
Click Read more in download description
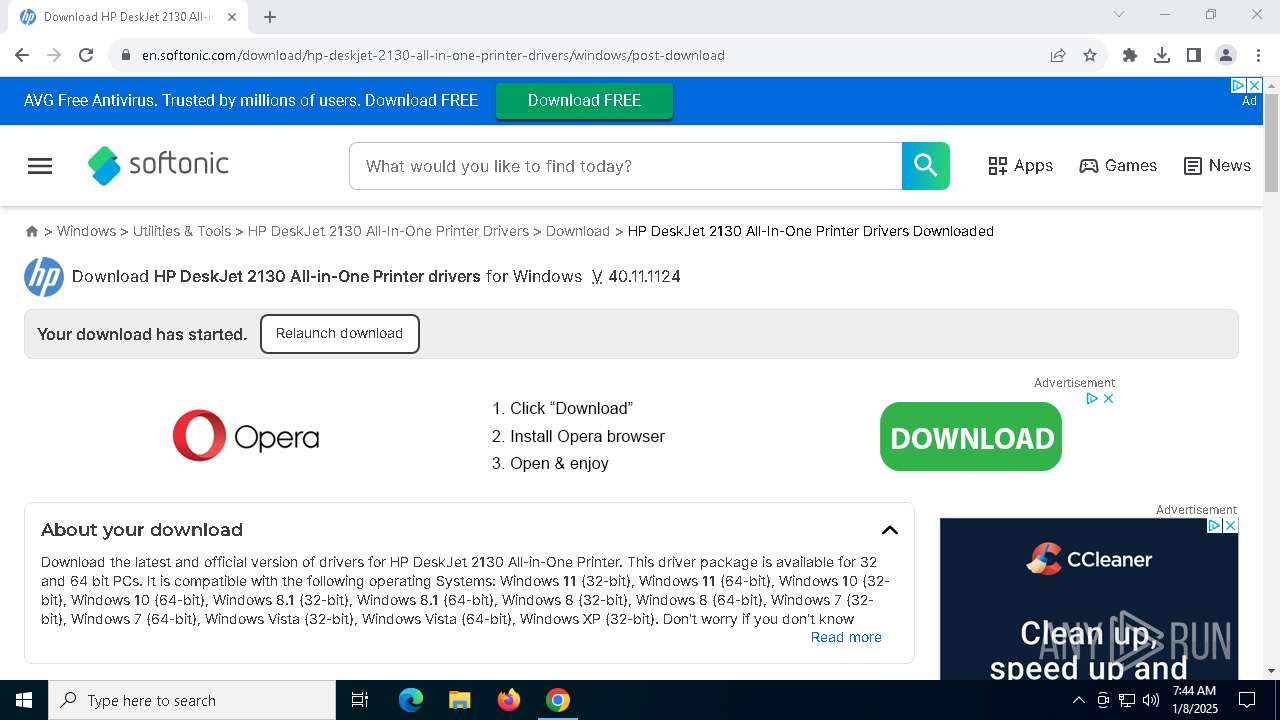pyautogui.click(x=846, y=637)
